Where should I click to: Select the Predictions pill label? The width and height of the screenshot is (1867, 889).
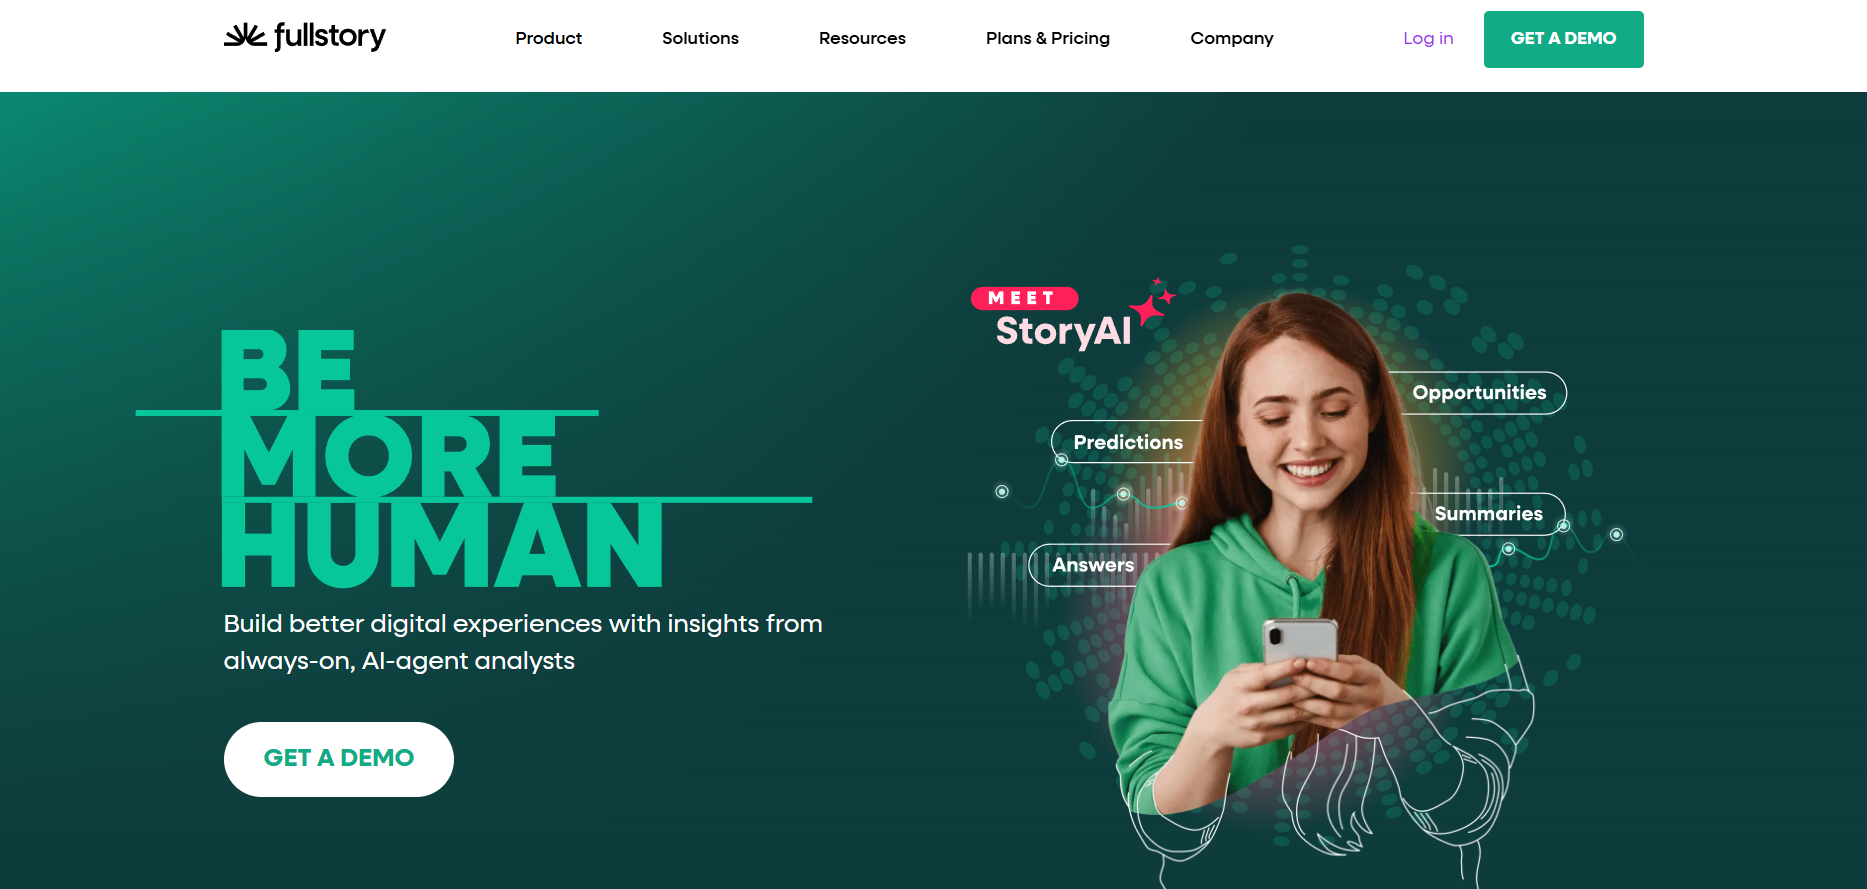tap(1128, 442)
